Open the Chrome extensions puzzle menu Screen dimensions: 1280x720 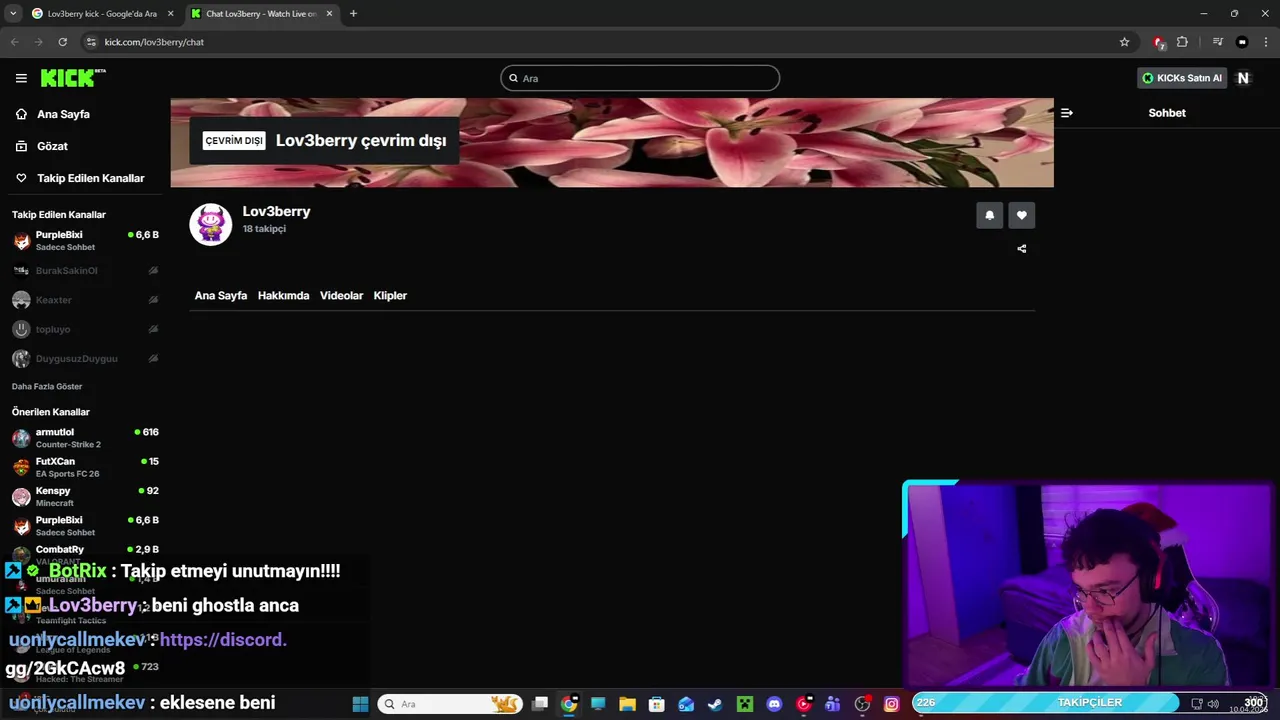click(1182, 42)
